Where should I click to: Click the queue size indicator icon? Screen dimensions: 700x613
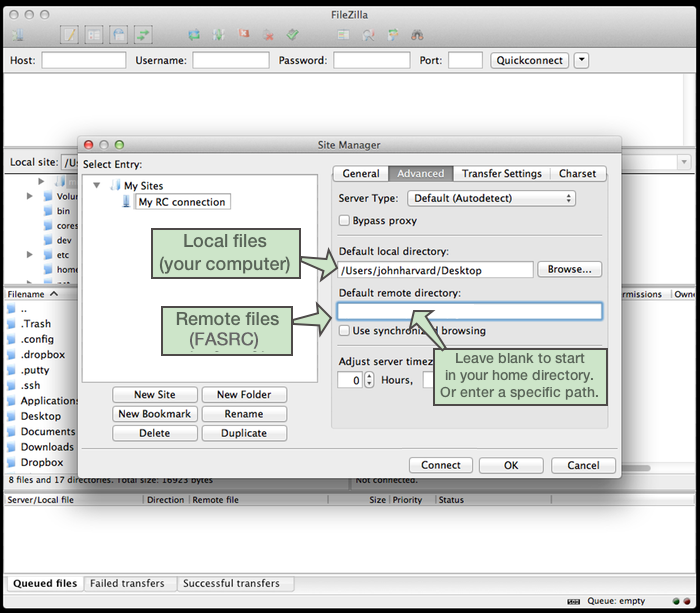(573, 601)
